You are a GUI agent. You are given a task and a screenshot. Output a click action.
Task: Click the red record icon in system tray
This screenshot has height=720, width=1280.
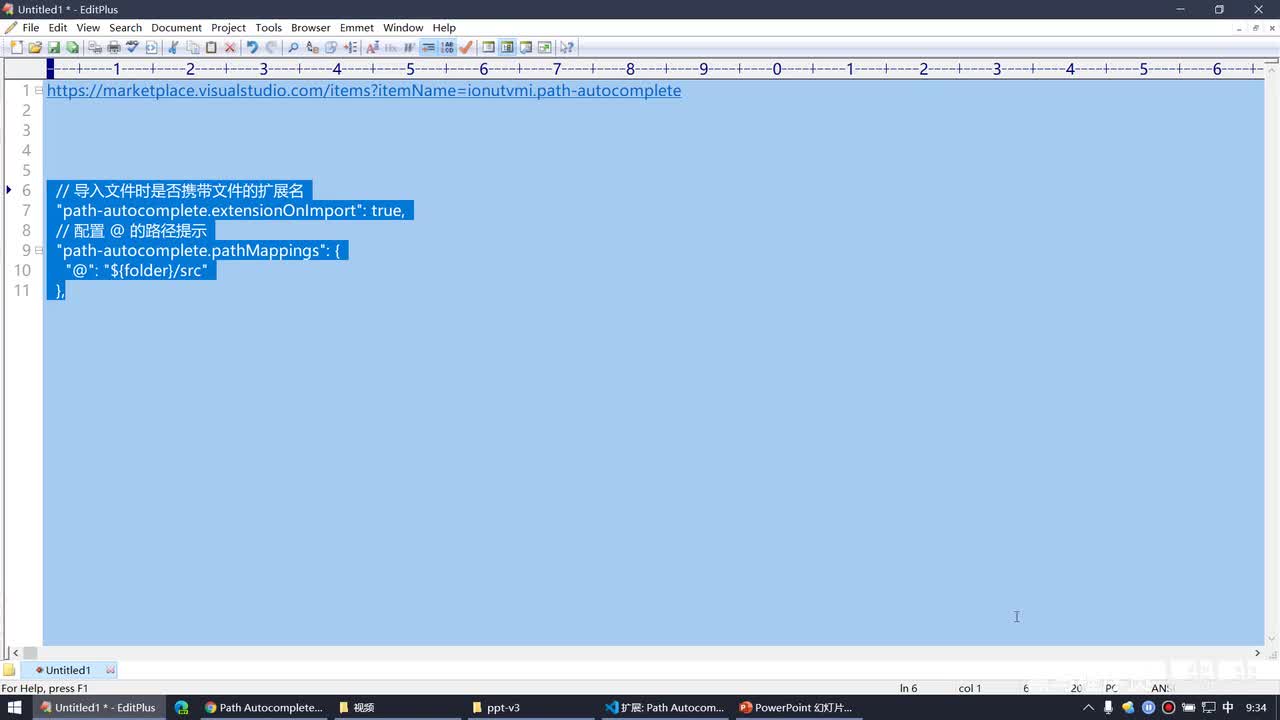pos(1168,707)
